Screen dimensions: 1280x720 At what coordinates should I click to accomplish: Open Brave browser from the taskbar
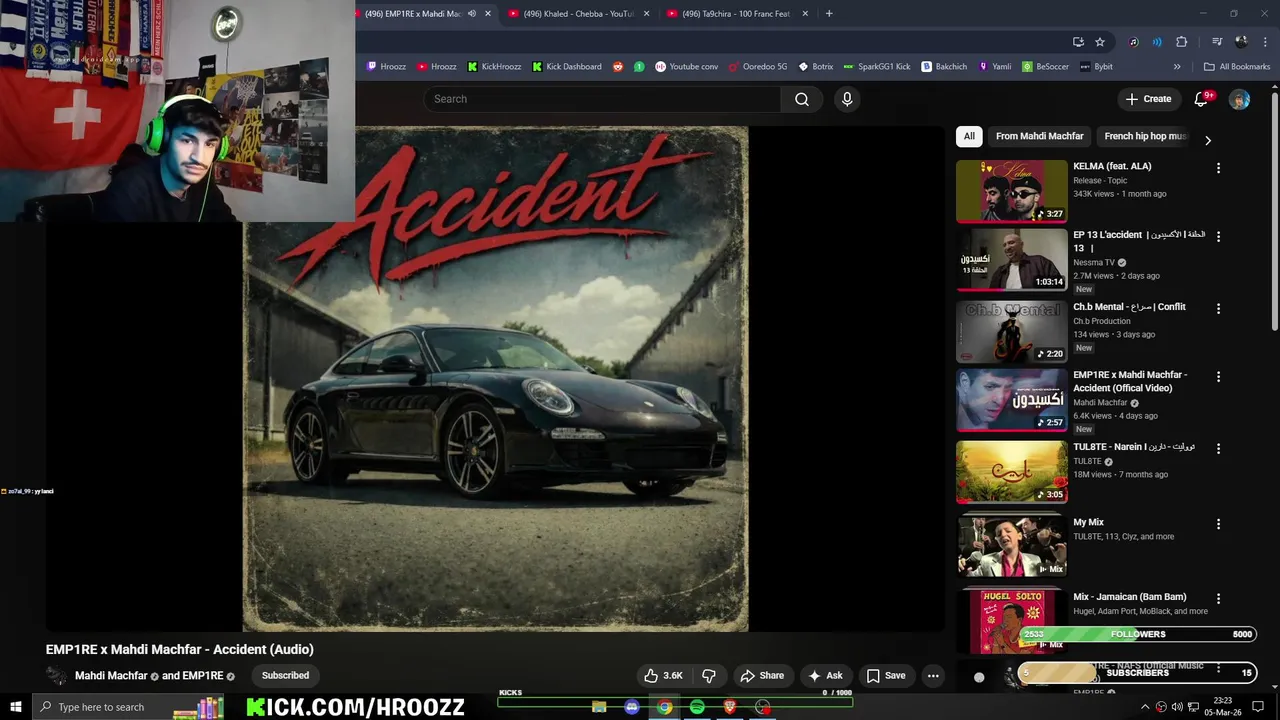730,707
